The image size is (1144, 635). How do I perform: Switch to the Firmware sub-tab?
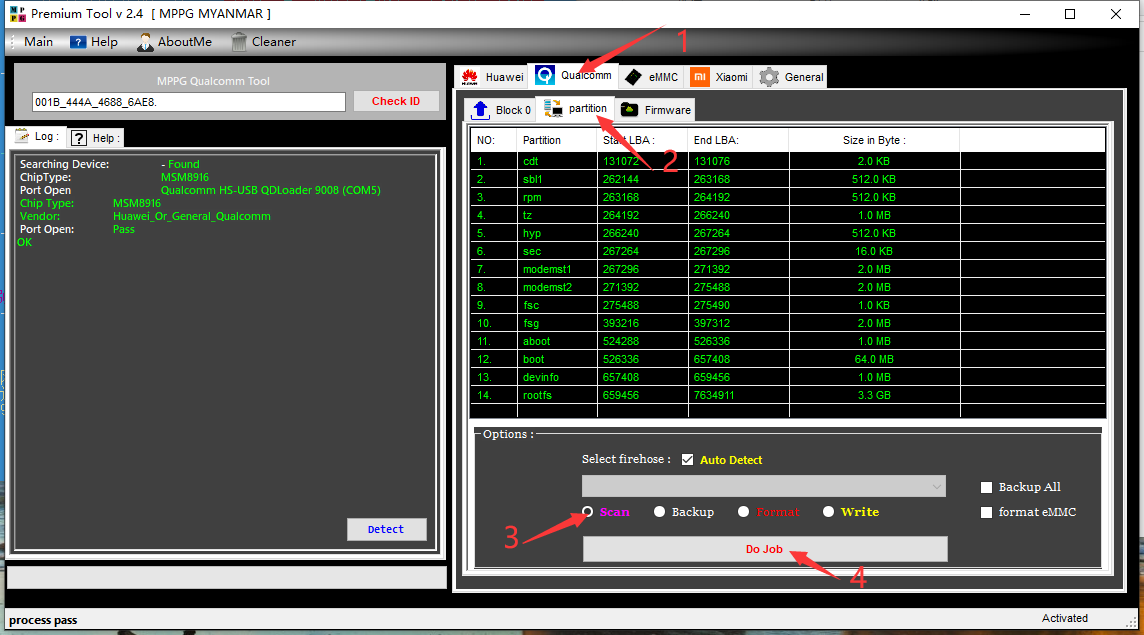[x=655, y=110]
